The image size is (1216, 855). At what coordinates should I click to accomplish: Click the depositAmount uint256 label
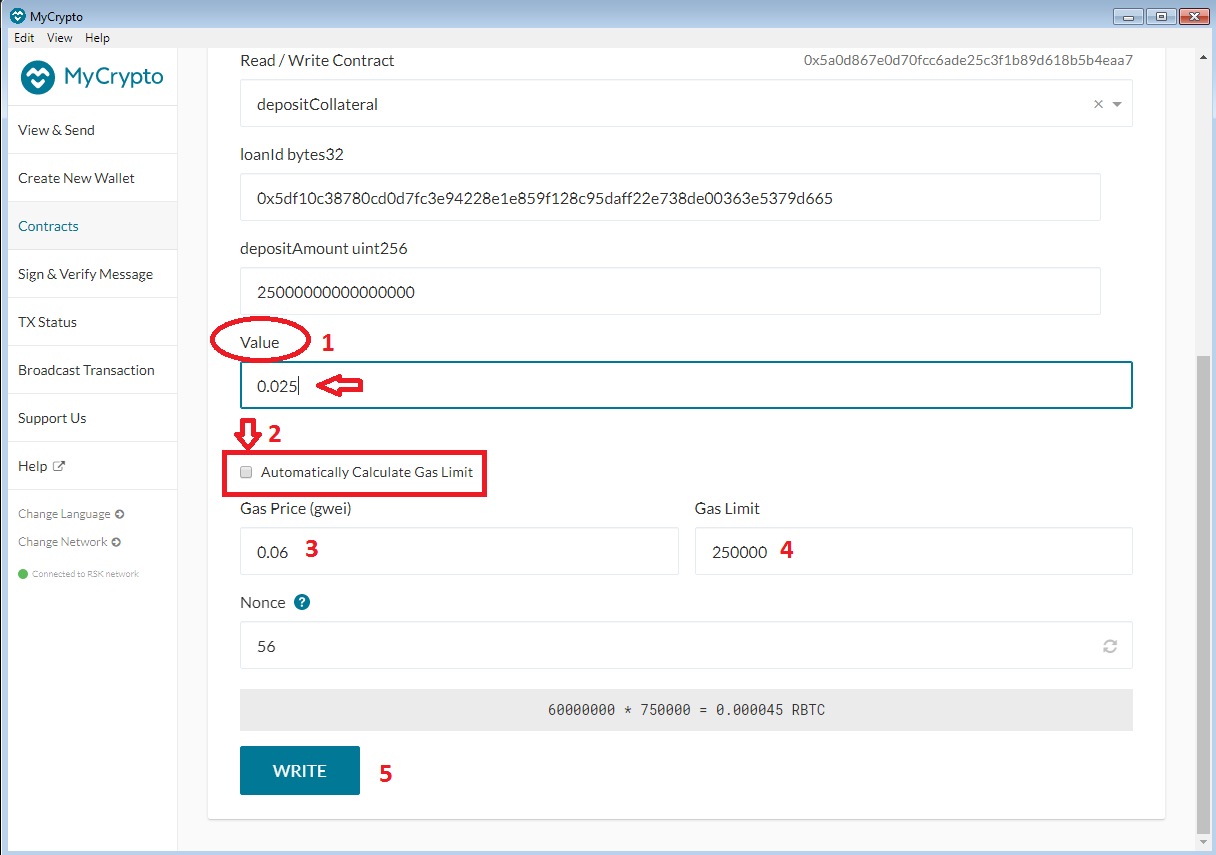tap(323, 248)
